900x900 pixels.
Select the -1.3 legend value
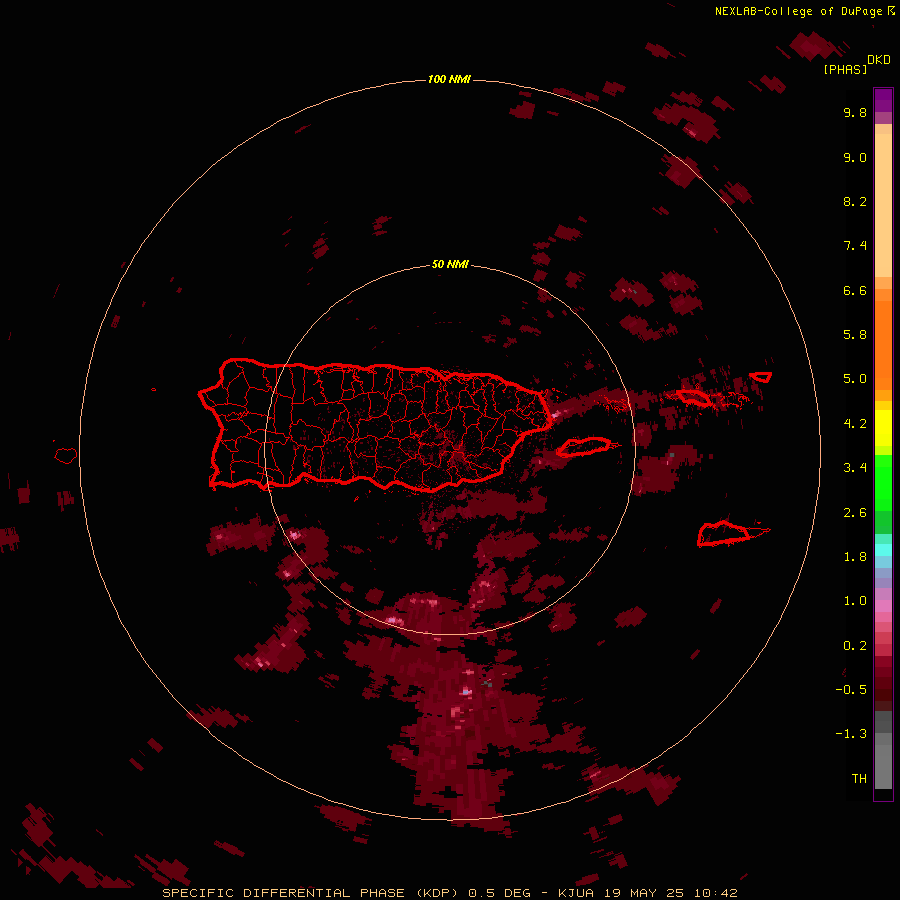pyautogui.click(x=851, y=734)
